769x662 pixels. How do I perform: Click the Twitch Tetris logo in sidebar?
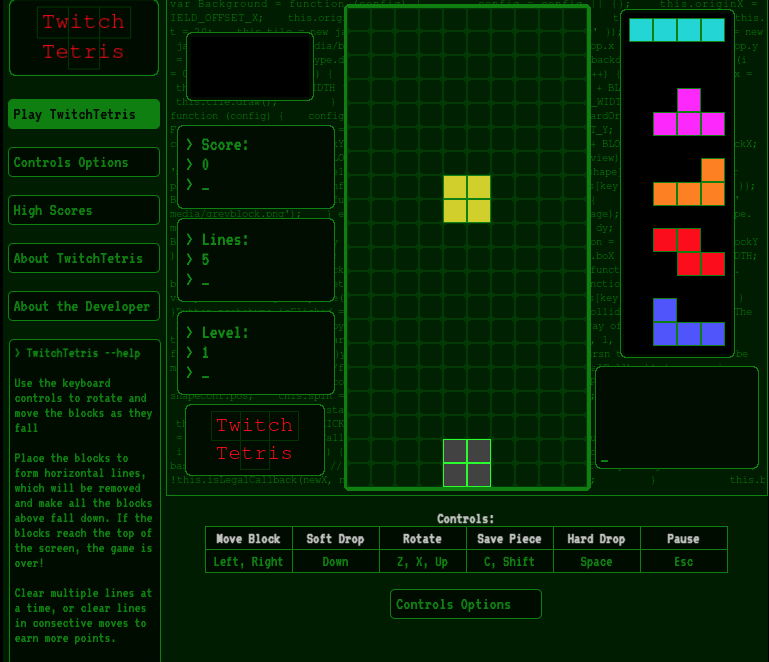(84, 37)
